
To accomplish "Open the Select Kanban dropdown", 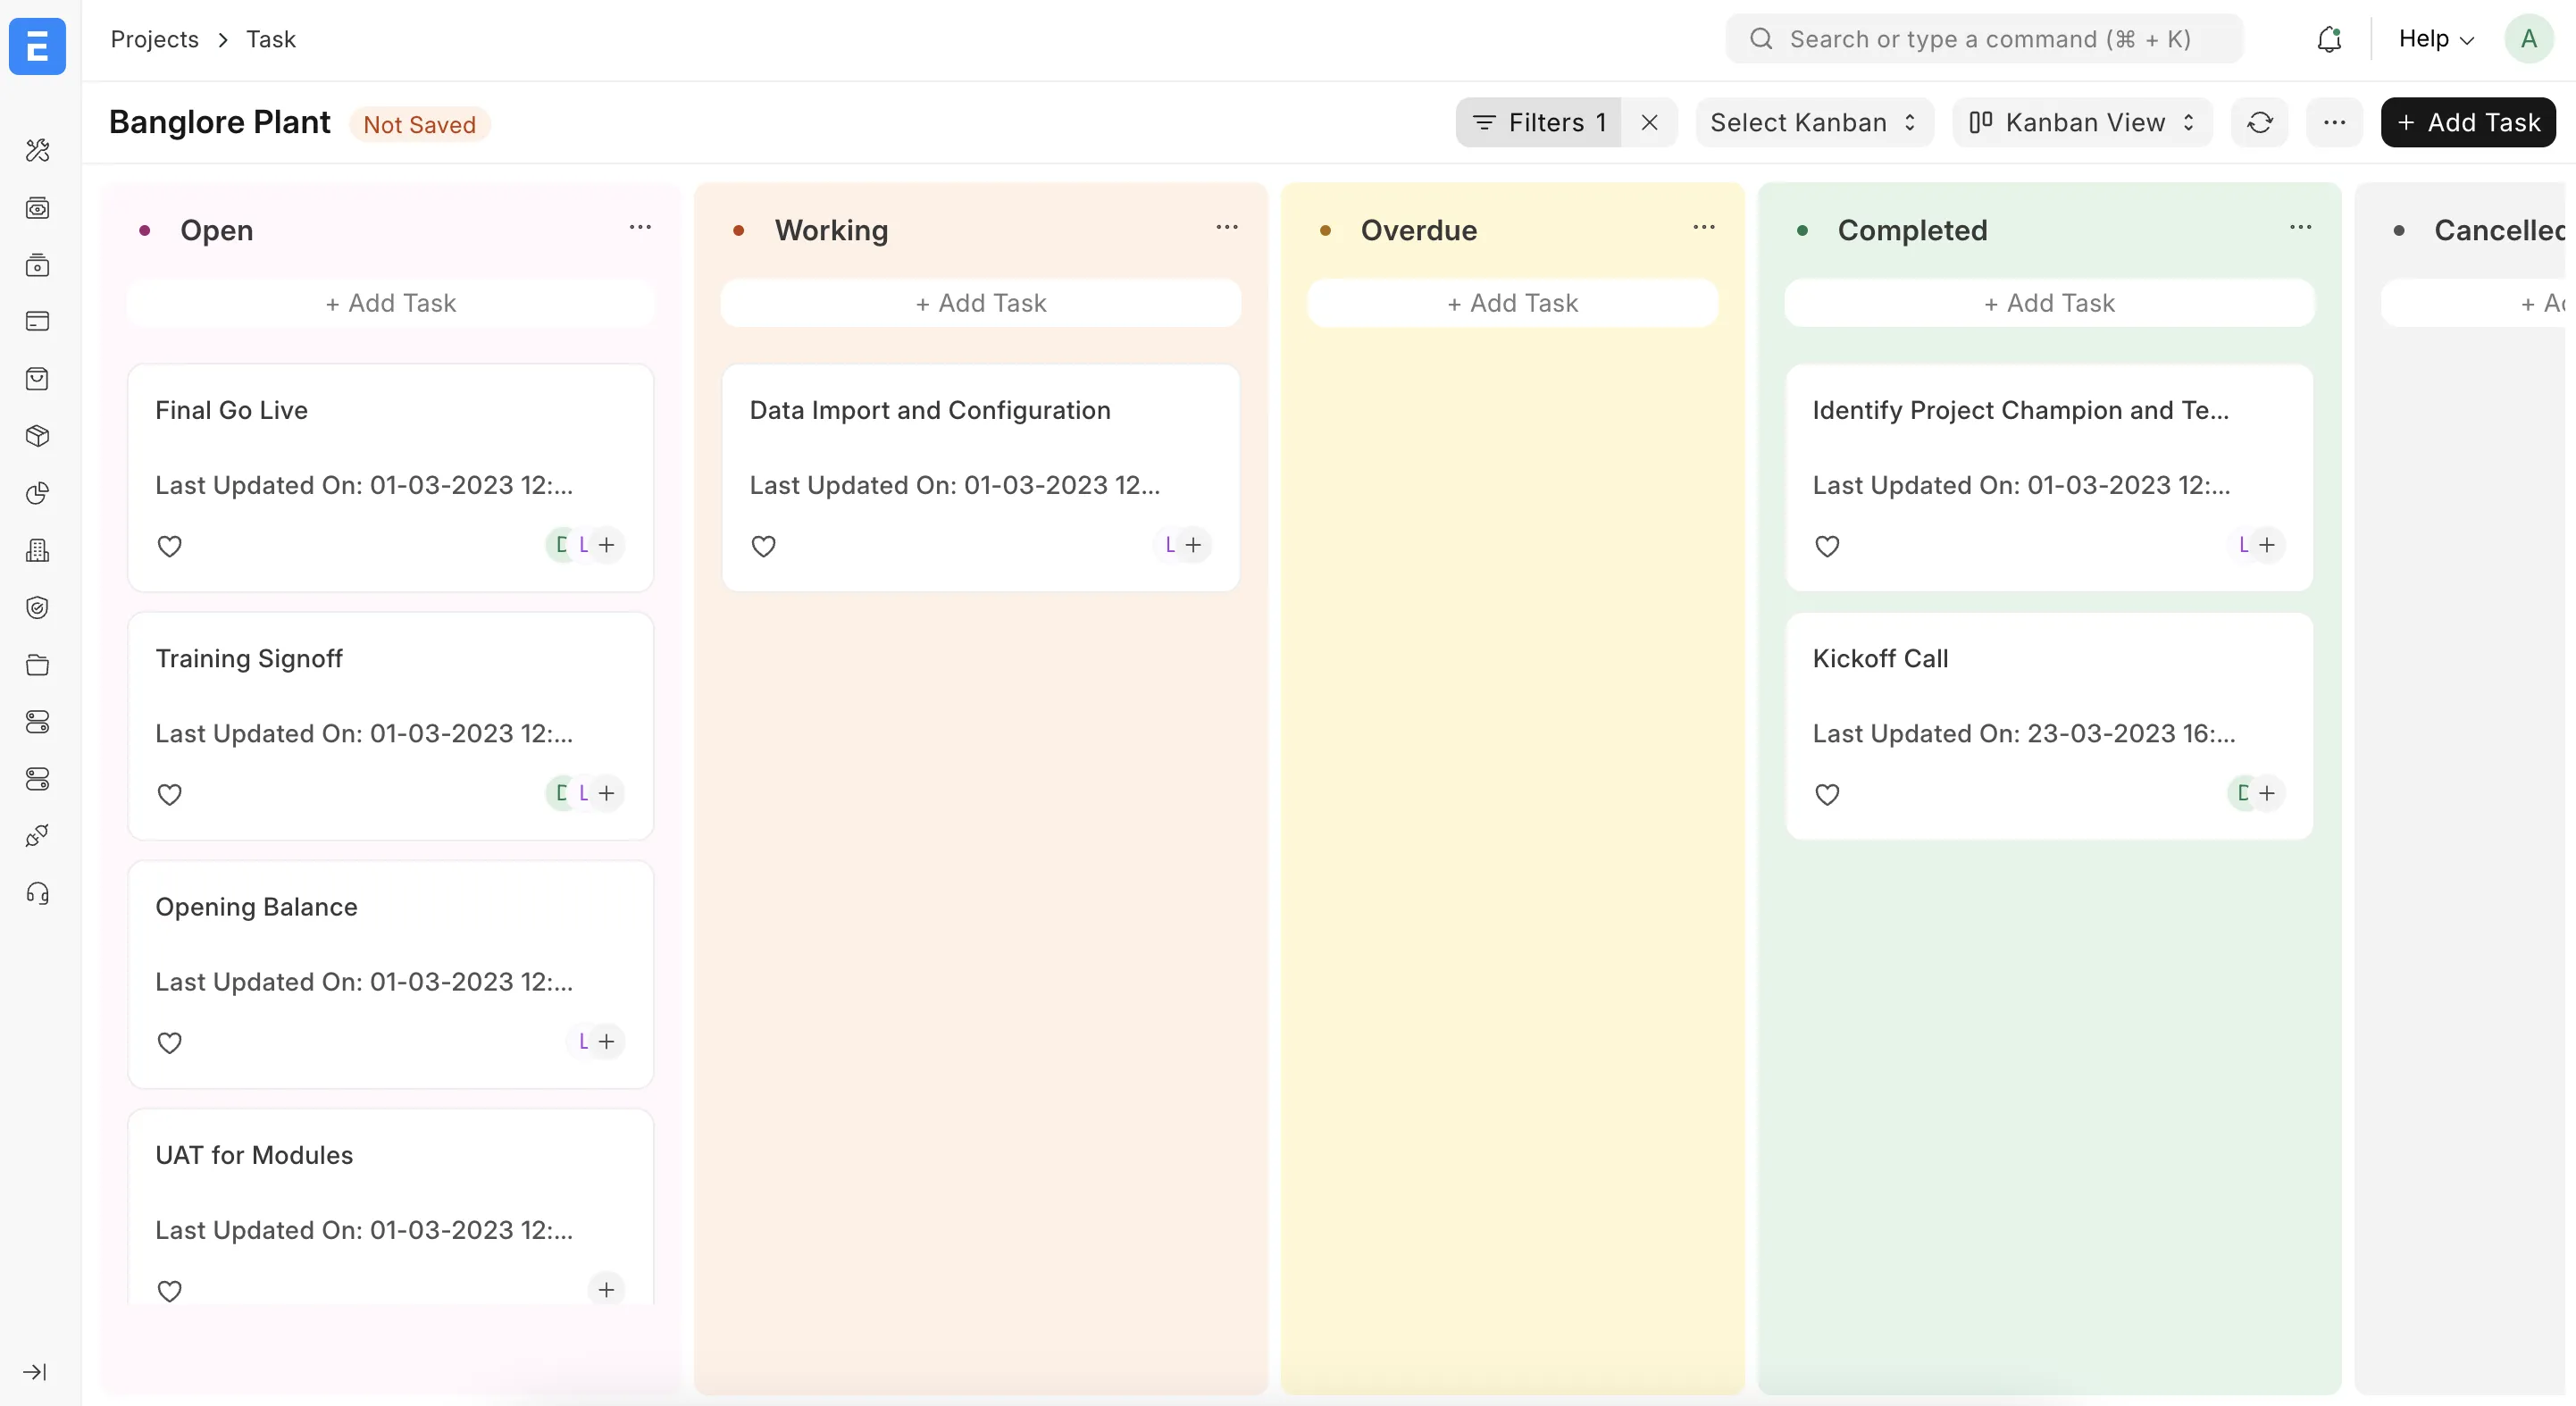I will coord(1813,122).
